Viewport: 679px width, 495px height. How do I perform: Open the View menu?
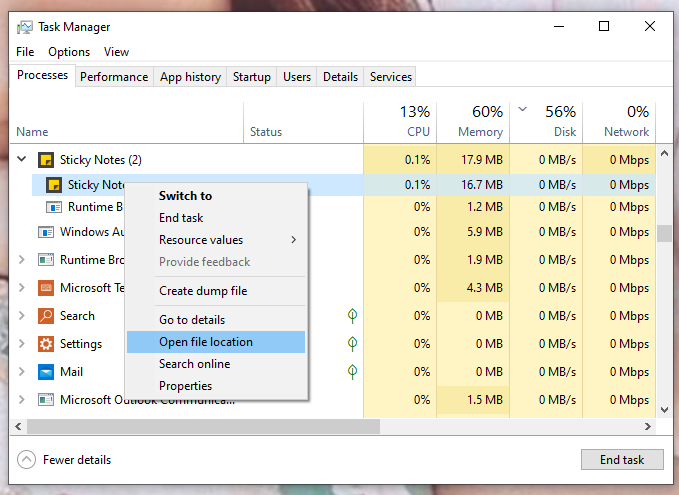point(116,52)
